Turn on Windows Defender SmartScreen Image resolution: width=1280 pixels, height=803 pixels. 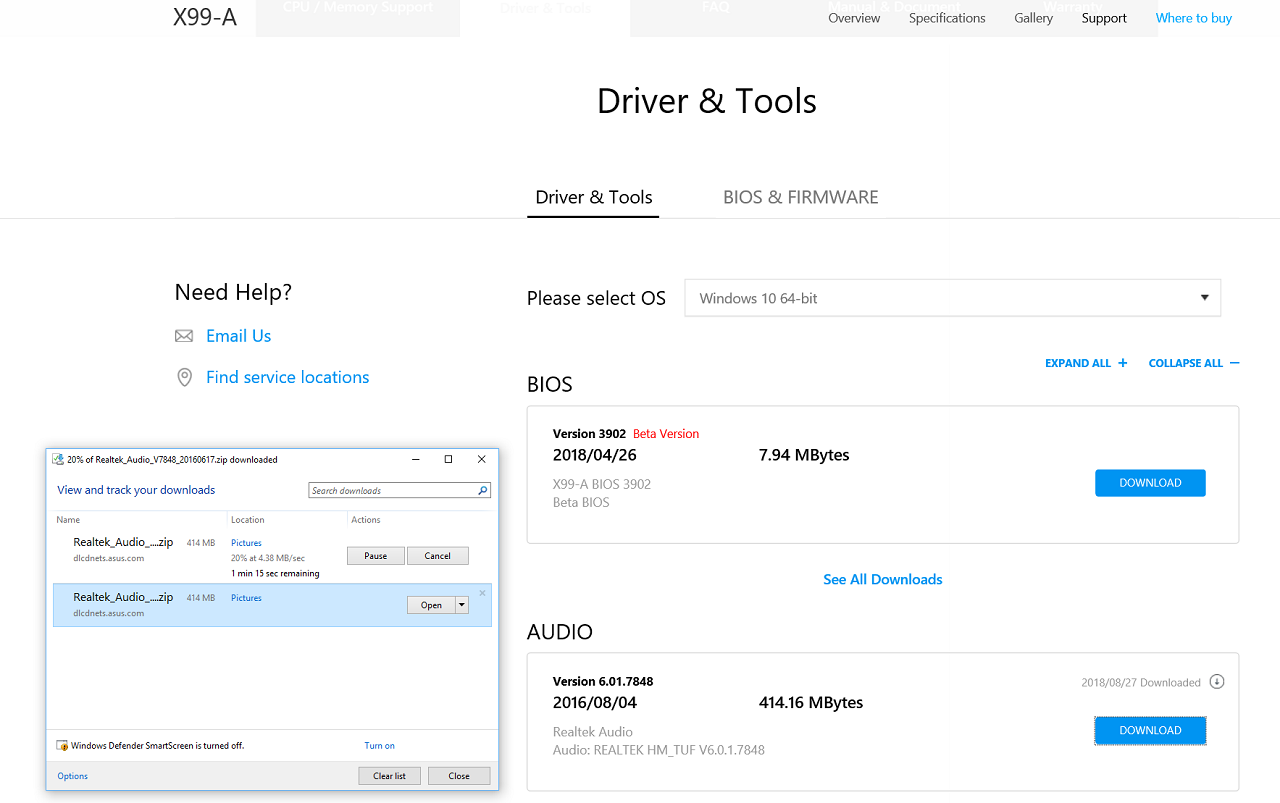pyautogui.click(x=379, y=746)
